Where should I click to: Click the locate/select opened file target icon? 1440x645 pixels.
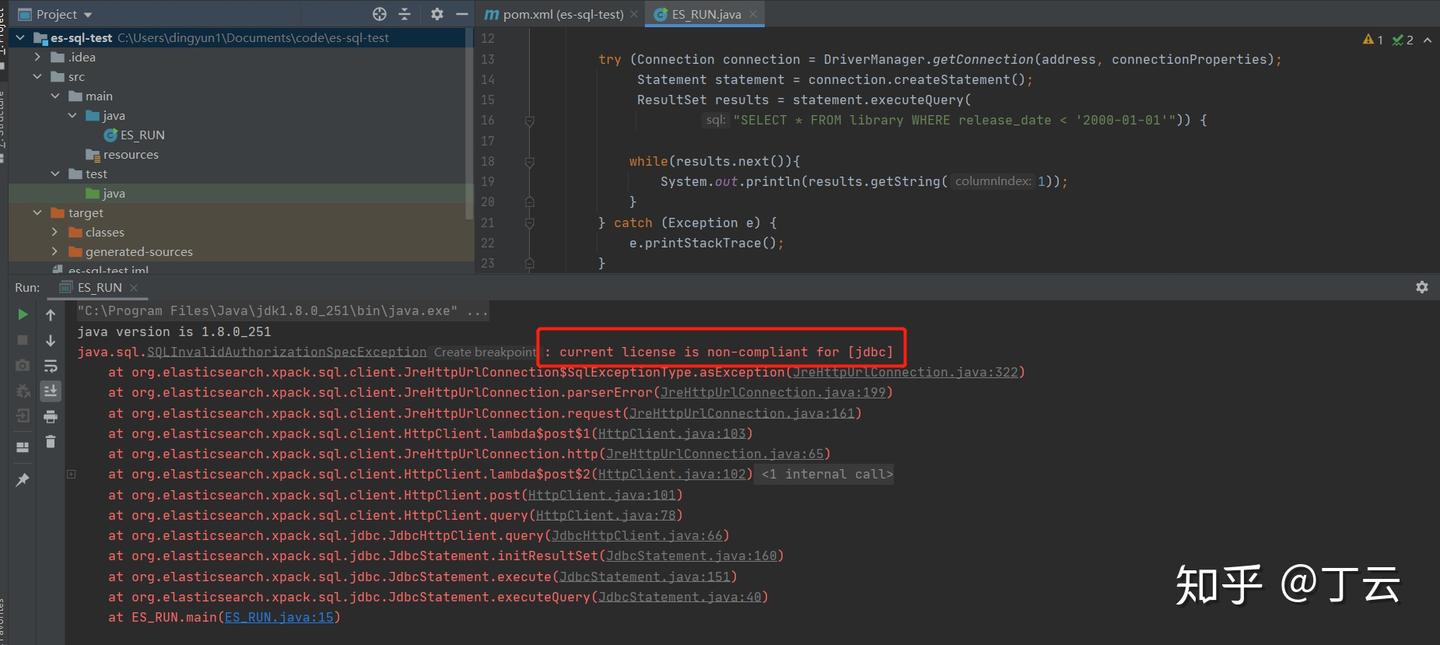[379, 14]
